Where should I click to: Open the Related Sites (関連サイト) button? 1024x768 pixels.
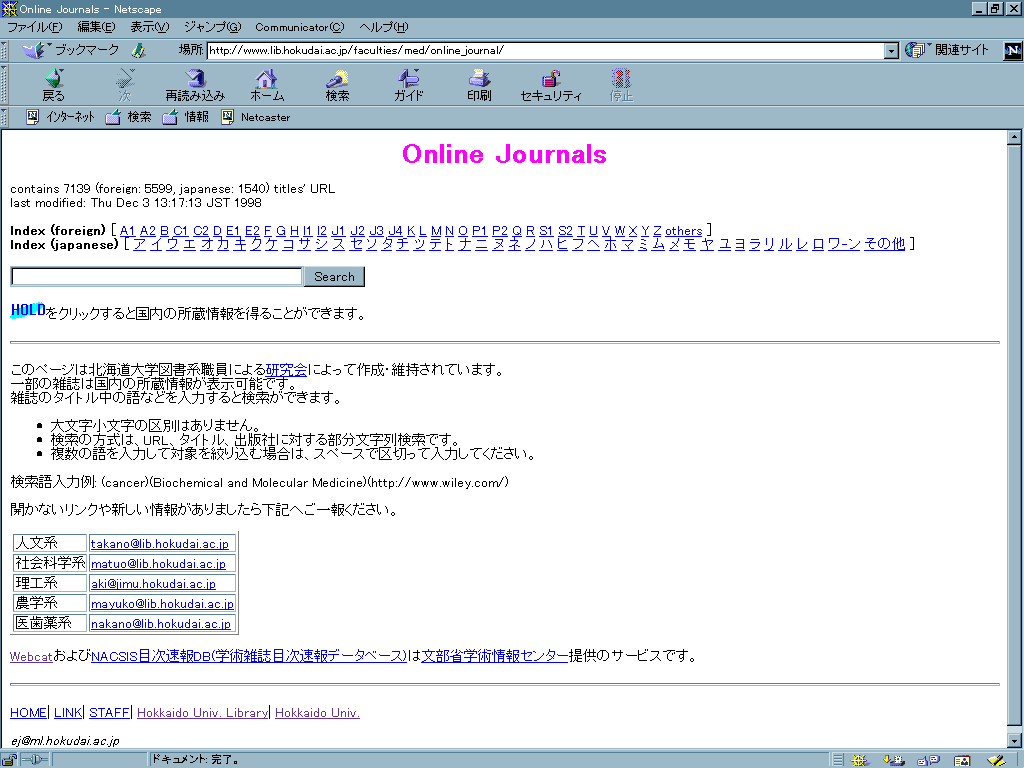tap(948, 50)
